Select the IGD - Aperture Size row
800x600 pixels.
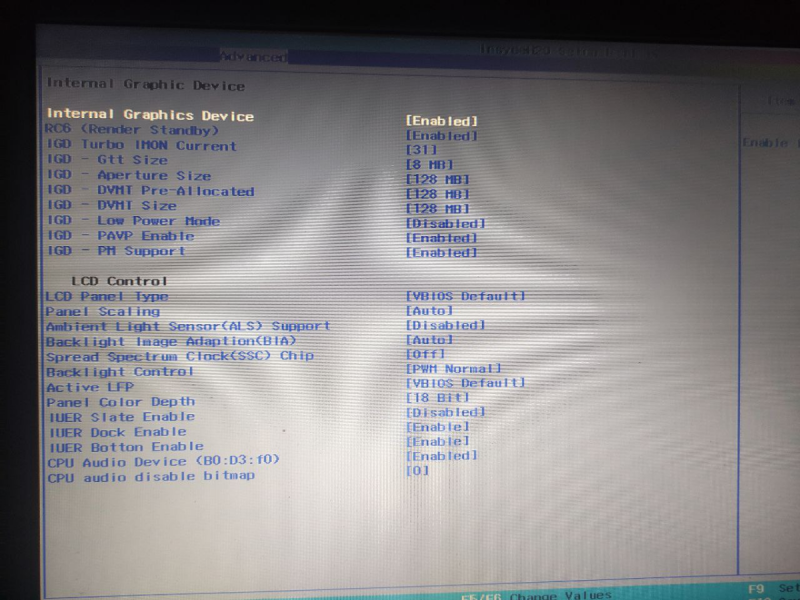point(129,176)
